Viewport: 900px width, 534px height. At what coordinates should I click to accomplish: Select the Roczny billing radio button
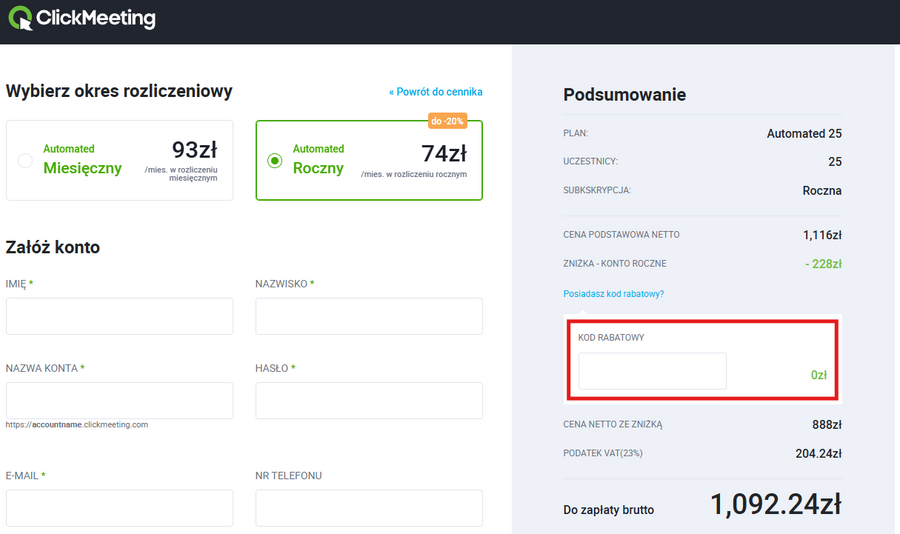tap(274, 160)
